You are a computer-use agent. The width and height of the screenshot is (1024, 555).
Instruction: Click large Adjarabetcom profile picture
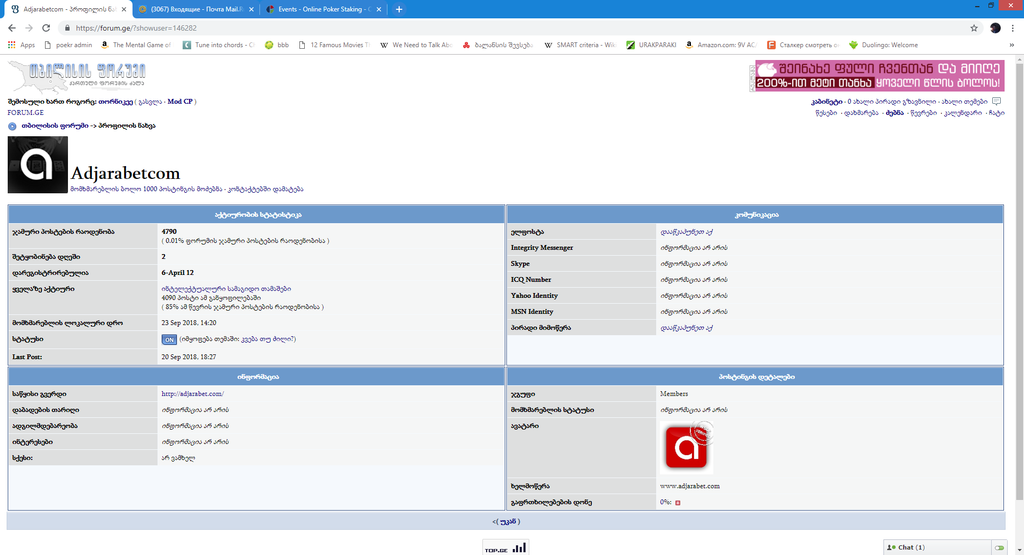point(37,165)
